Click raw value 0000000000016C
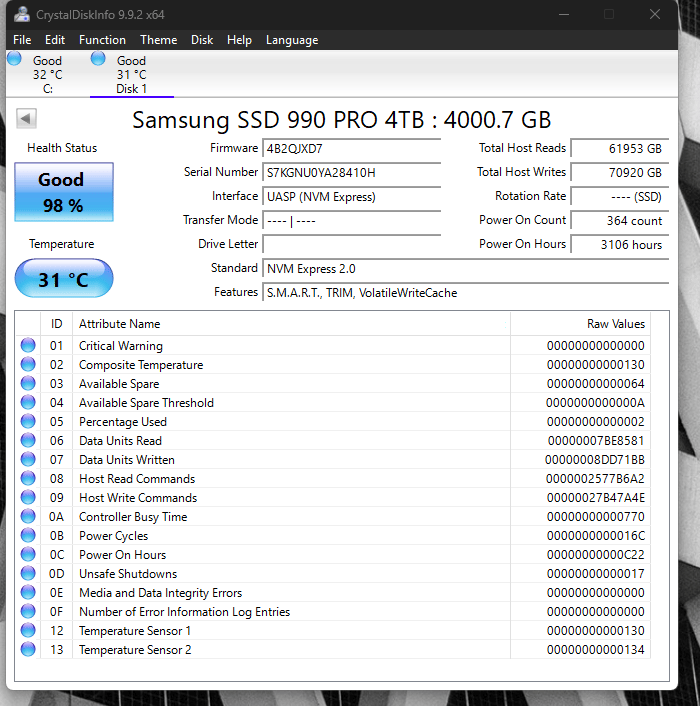The image size is (700, 706). coord(596,536)
